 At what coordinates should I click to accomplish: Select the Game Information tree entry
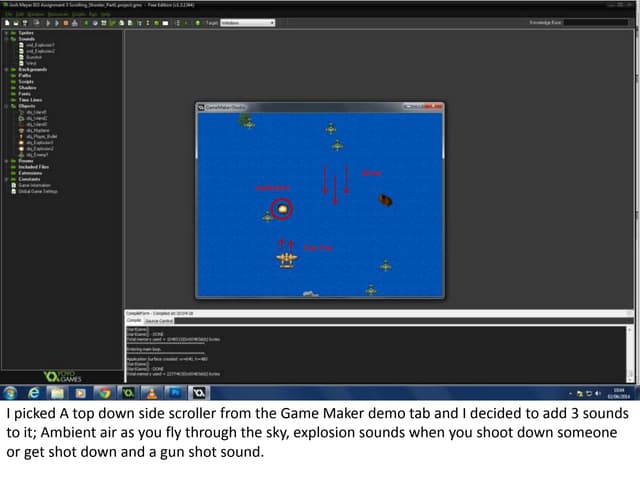point(35,185)
